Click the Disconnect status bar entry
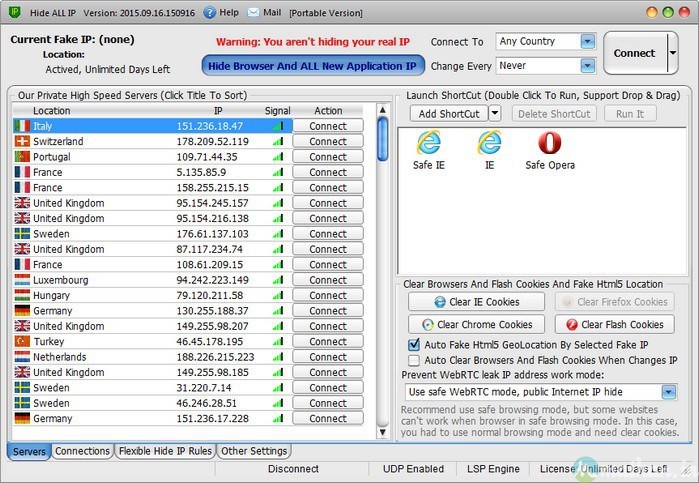This screenshot has width=699, height=483. pyautogui.click(x=293, y=469)
